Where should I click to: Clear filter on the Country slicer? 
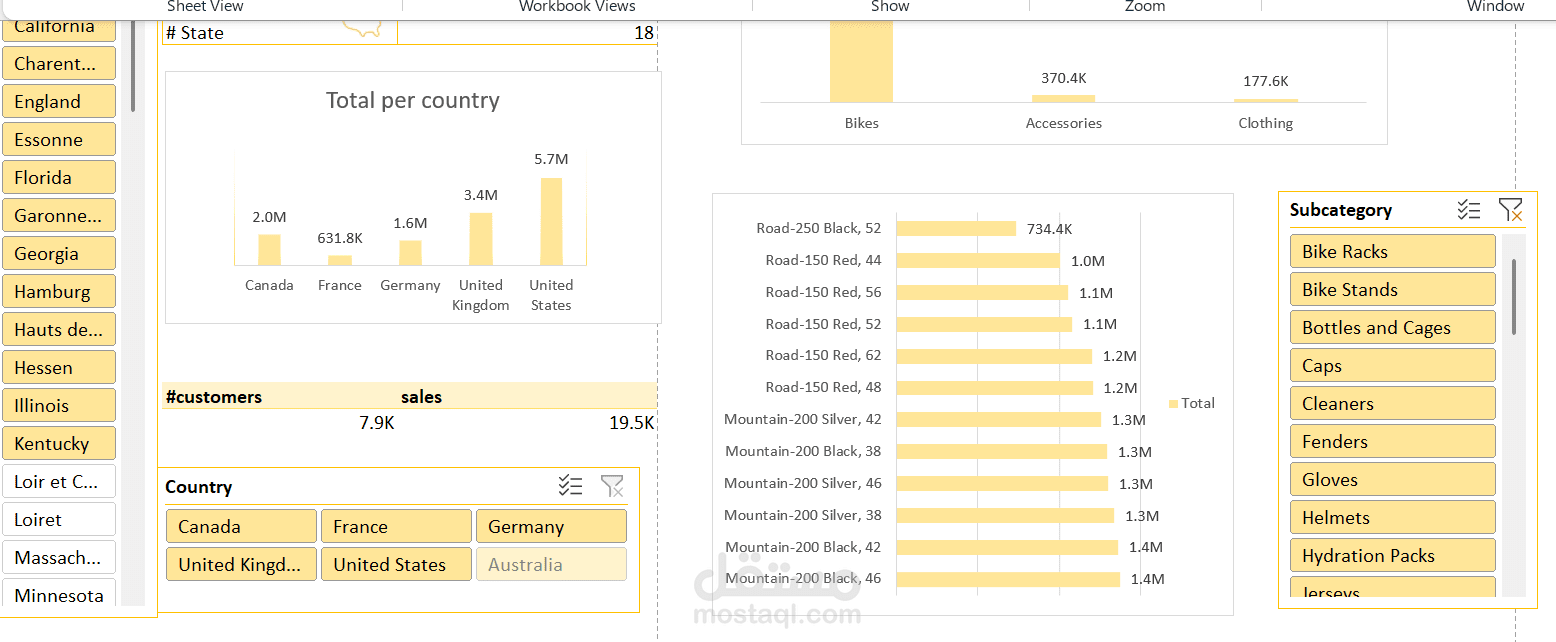[612, 487]
